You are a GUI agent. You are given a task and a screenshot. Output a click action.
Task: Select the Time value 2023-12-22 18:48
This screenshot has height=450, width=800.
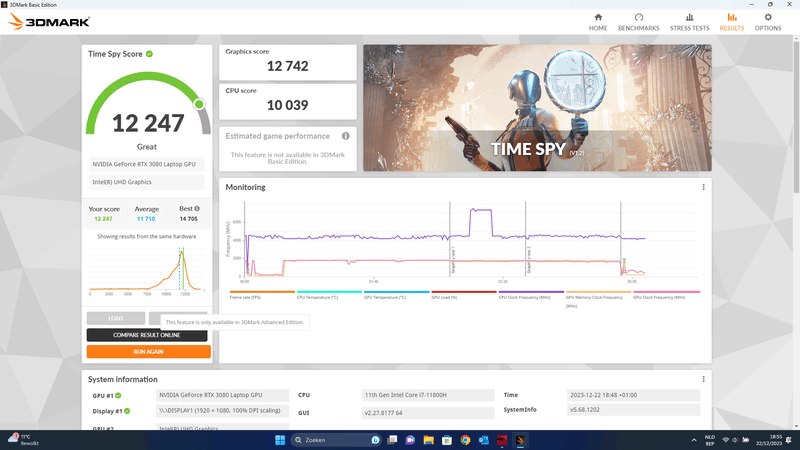pos(633,395)
